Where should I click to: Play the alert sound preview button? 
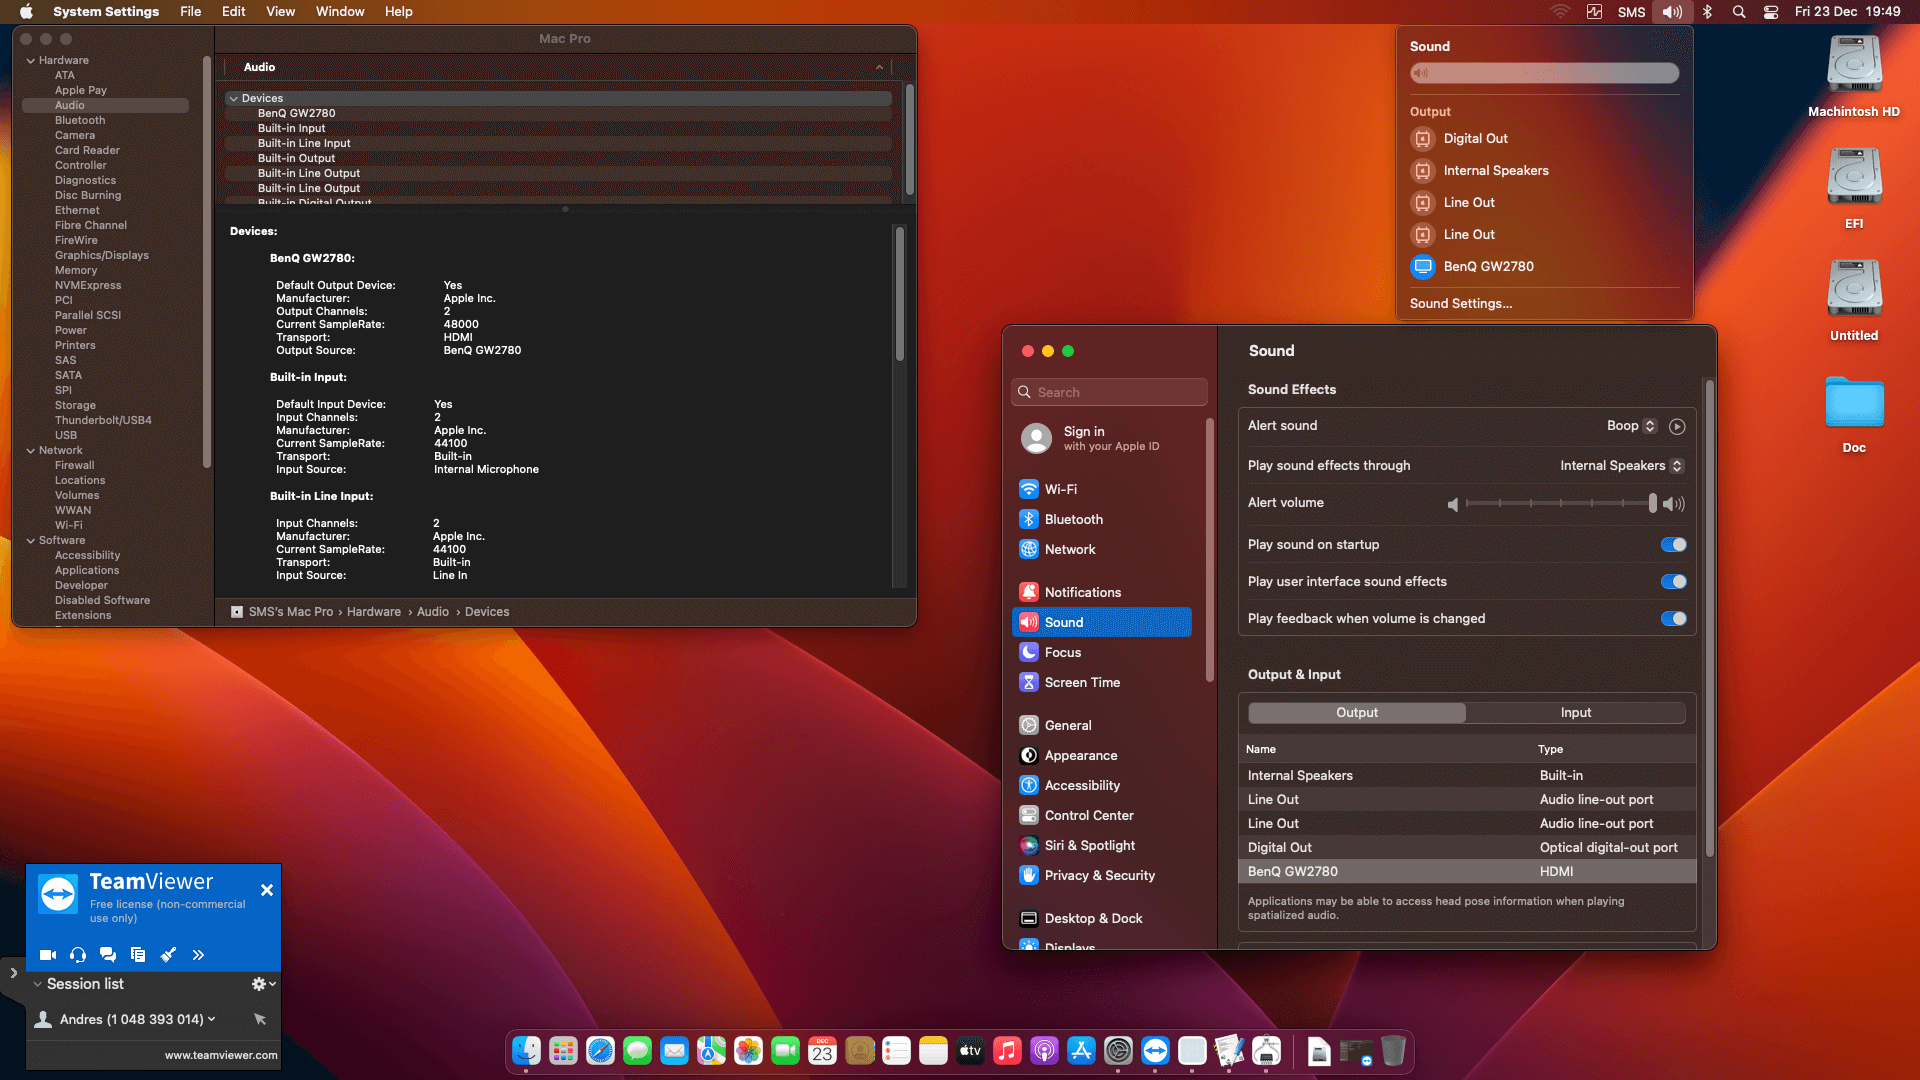click(1677, 426)
